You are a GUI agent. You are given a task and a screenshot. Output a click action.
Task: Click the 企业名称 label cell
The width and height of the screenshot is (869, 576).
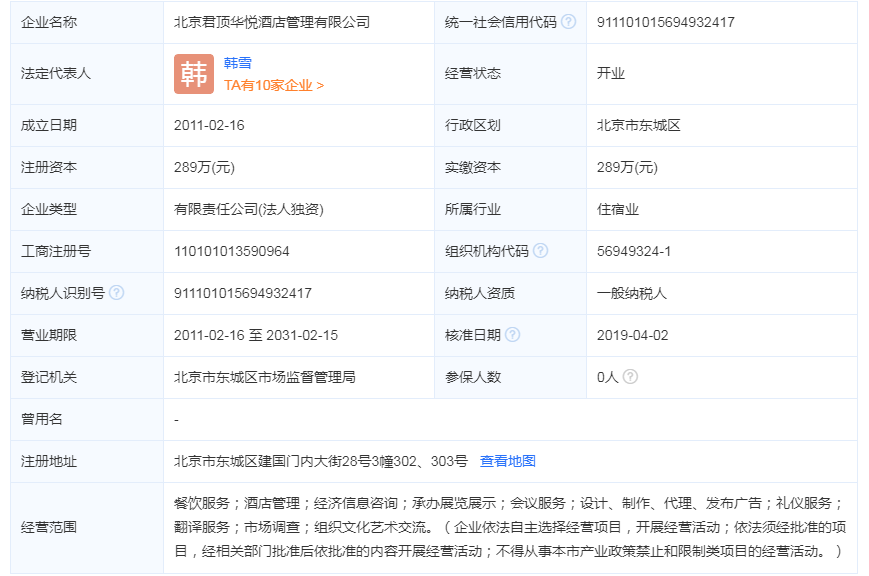(x=87, y=22)
